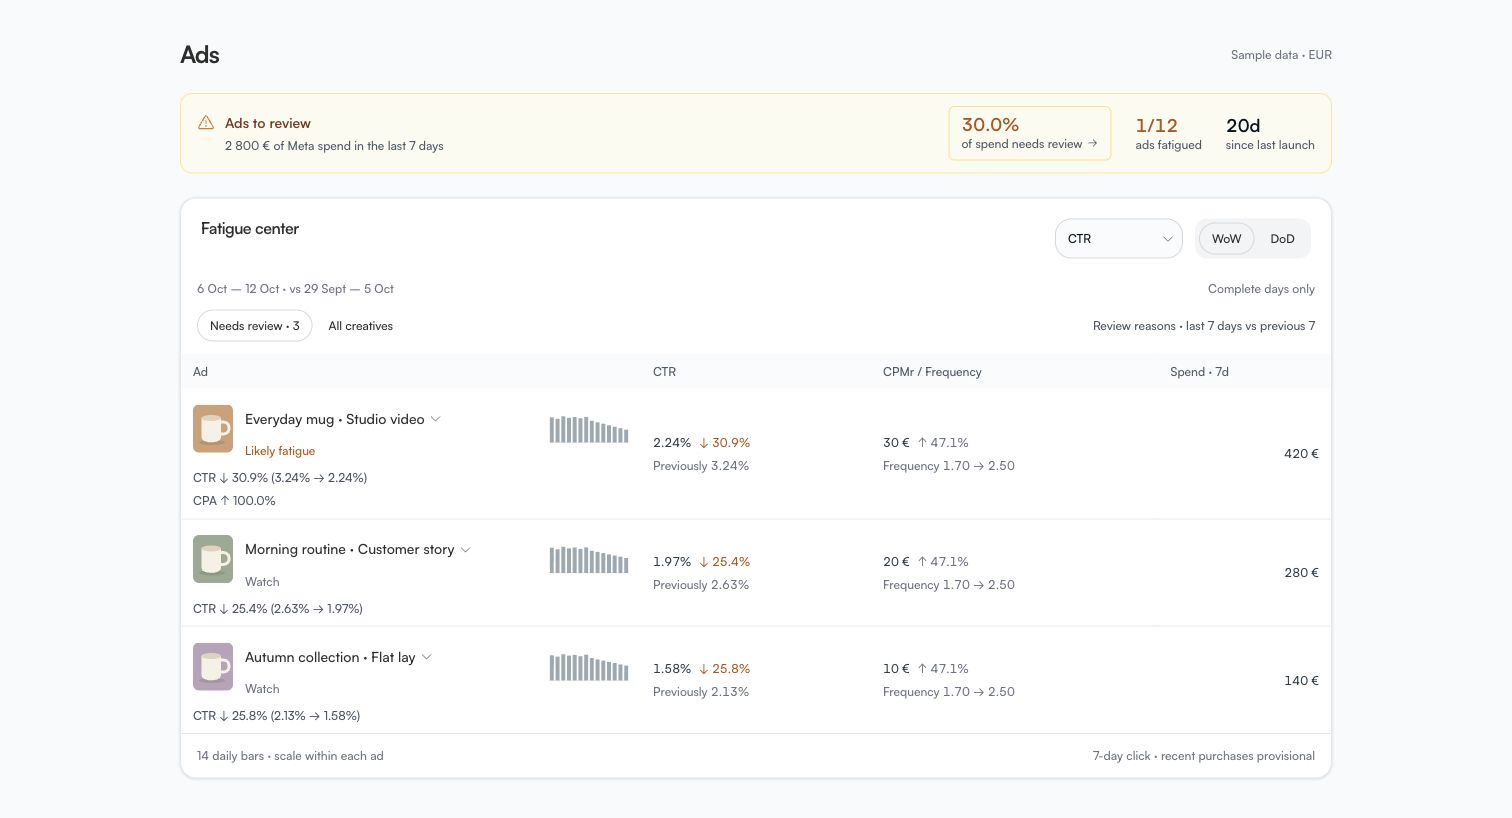Expand the Everyday mug · Studio video chevron
1512x818 pixels.
tap(436, 419)
